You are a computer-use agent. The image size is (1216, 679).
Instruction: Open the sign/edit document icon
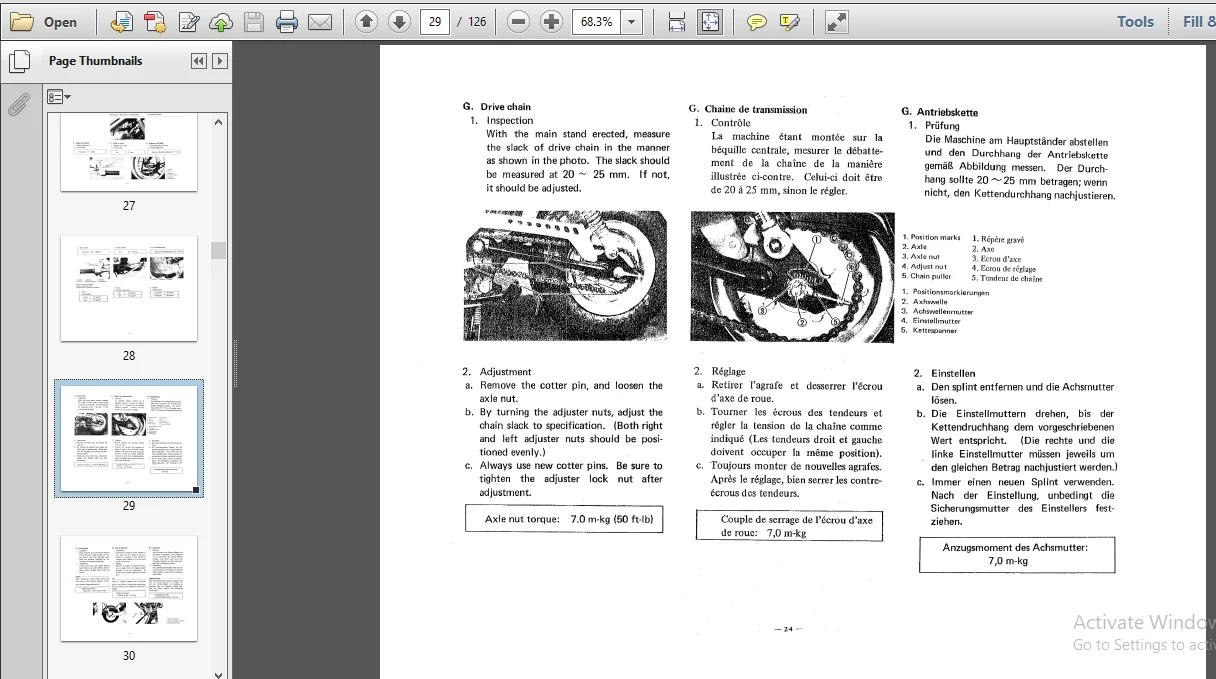188,22
